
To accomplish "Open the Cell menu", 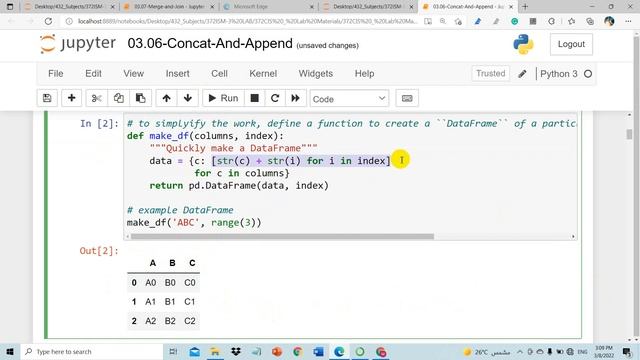I will (219, 73).
